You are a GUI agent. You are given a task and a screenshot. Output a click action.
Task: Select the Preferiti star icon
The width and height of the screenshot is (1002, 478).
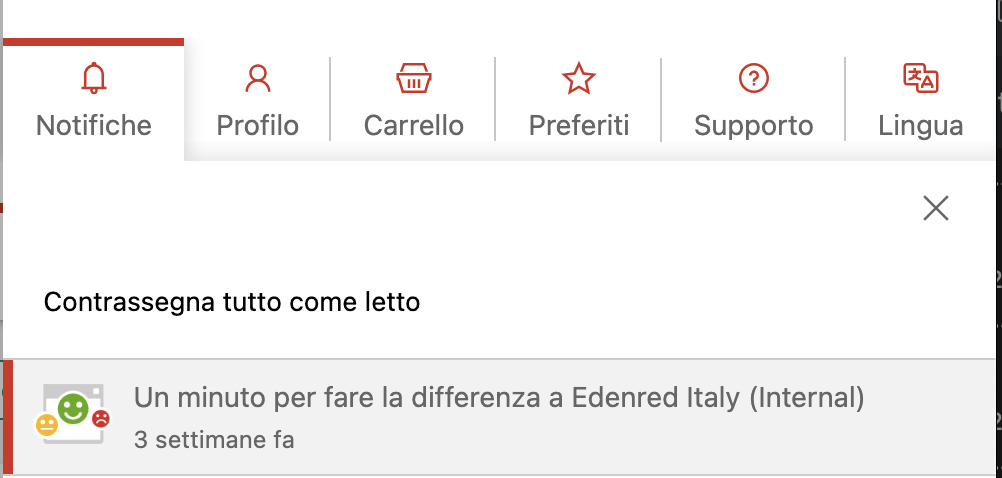[578, 78]
